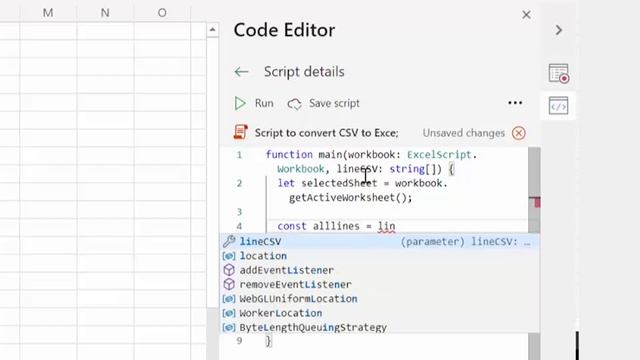Viewport: 640px width, 360px height.
Task: Open the Code Editor icon in the sidebar
Action: [558, 106]
